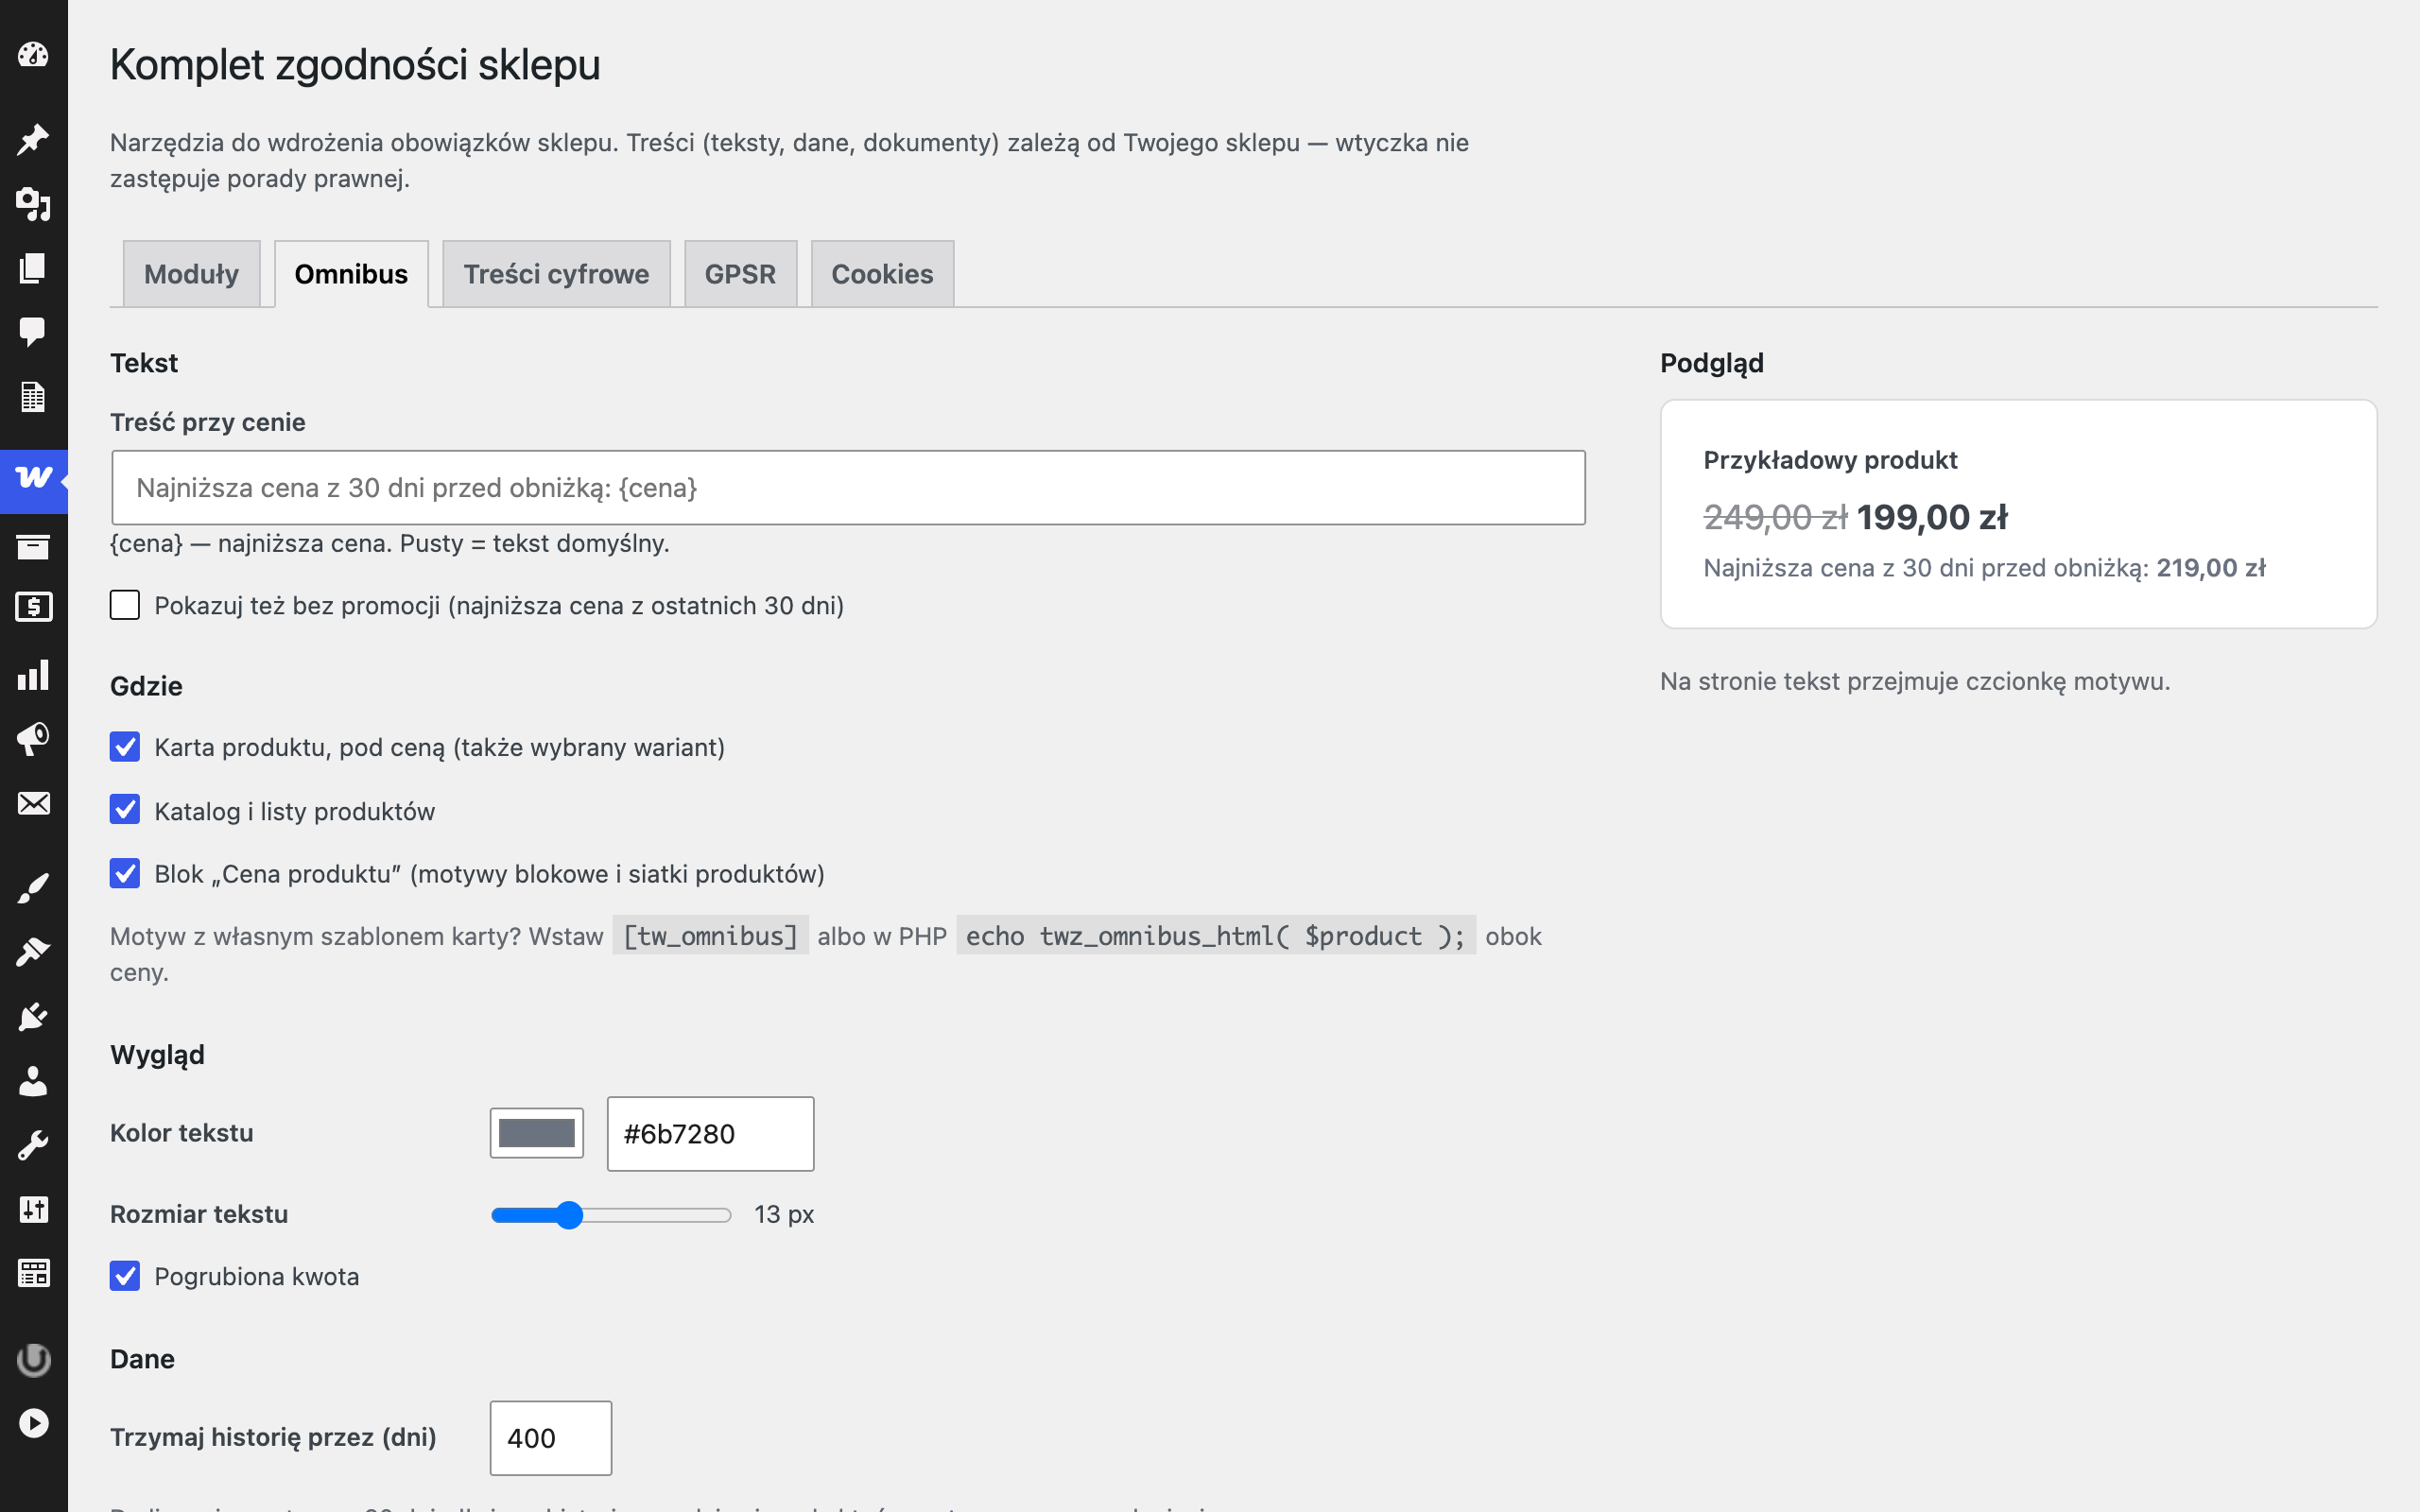Open Payments dollar sign icon

(33, 607)
